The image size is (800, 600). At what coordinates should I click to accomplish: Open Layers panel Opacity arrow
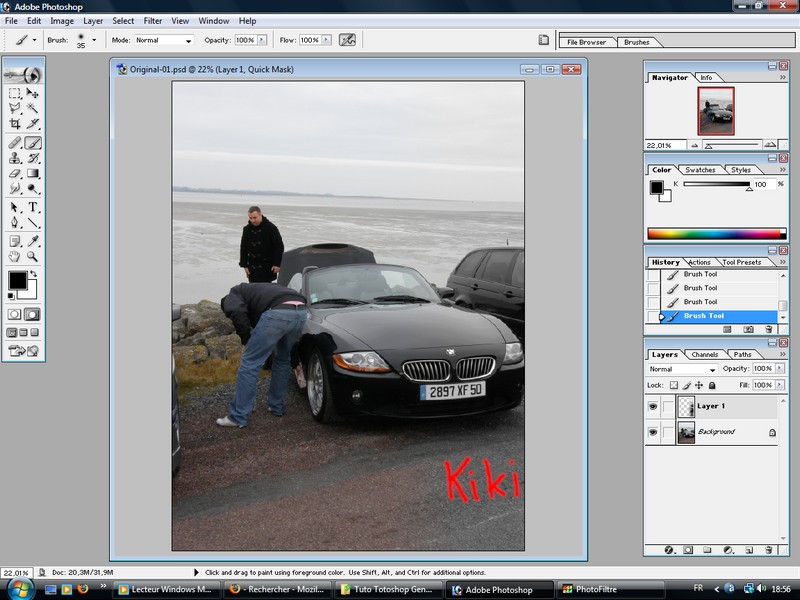(x=780, y=368)
